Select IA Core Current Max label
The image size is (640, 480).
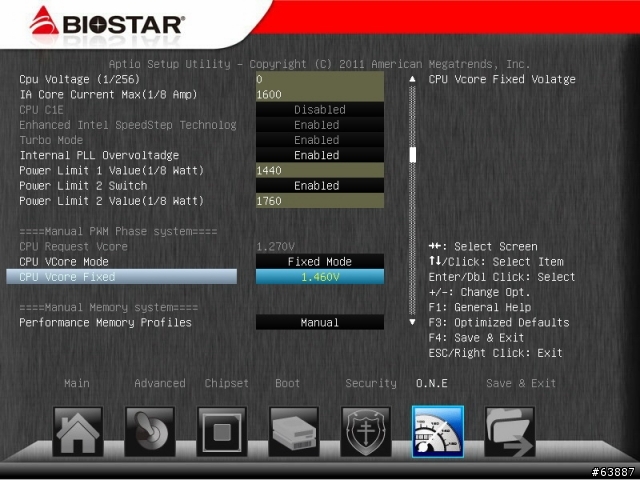point(108,95)
